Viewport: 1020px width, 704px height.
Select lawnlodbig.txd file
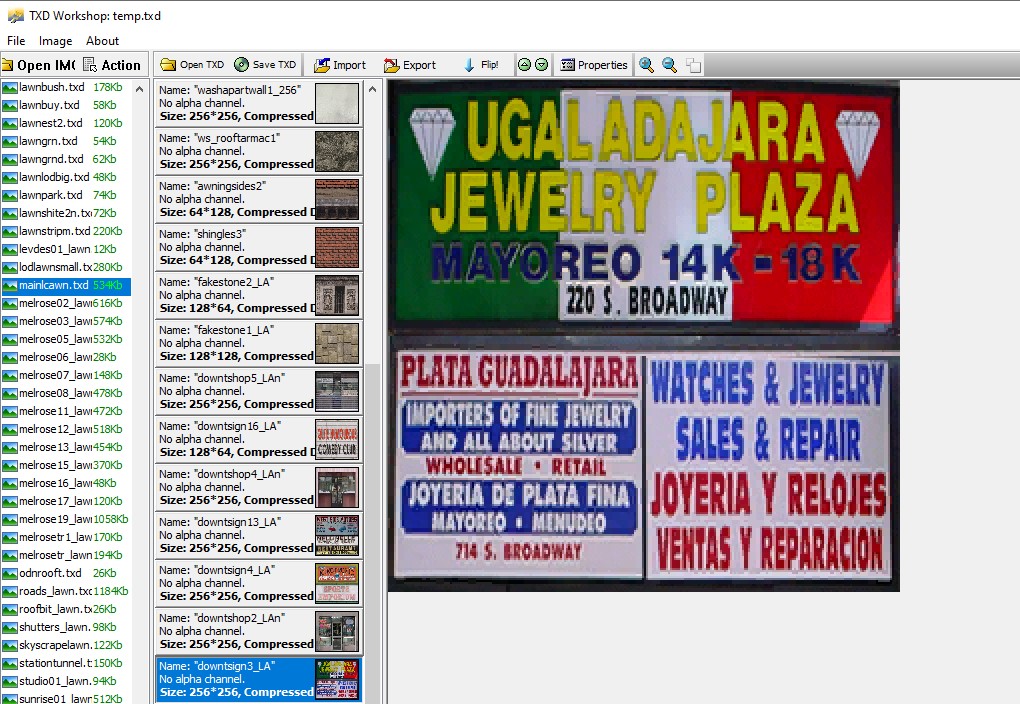[66, 177]
